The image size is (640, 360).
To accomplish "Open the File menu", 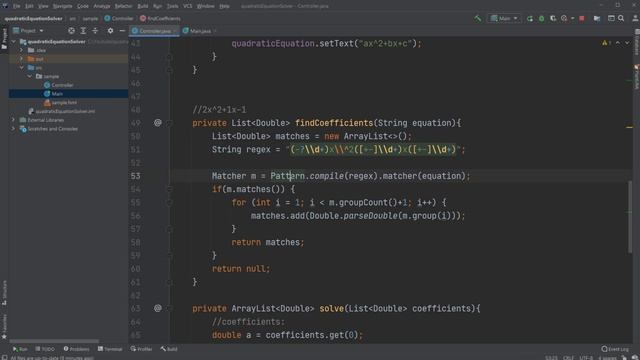I will click(16, 6).
